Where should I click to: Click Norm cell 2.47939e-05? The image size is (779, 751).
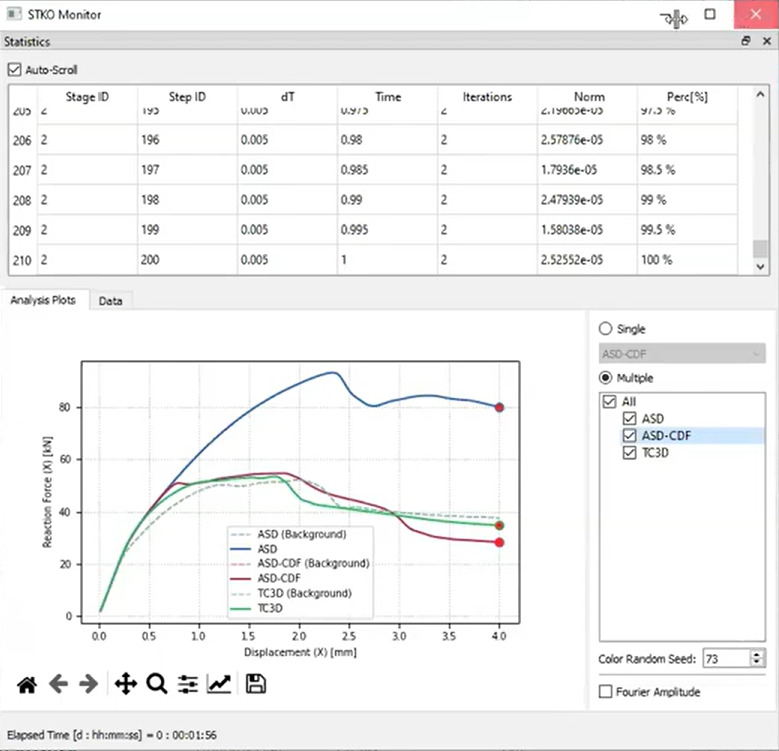tap(587, 200)
